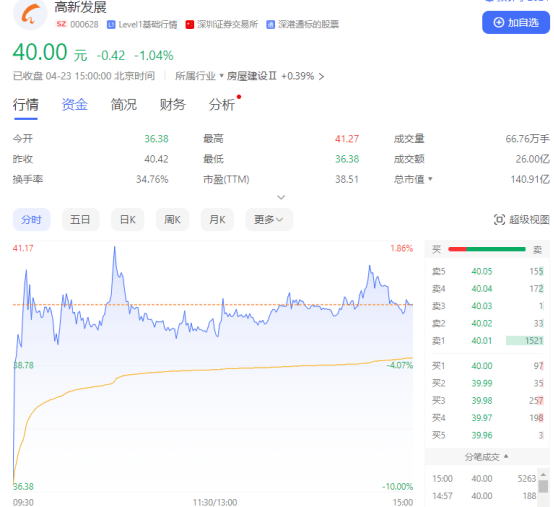Switch to the 资金 tab
554x507 pixels.
point(75,105)
